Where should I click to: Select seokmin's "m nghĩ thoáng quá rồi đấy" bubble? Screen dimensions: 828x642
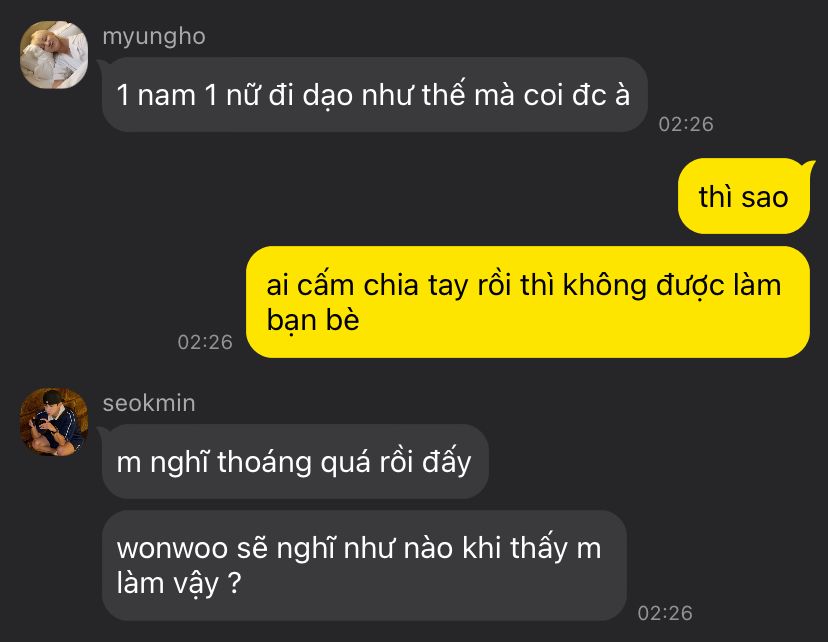[x=295, y=461]
